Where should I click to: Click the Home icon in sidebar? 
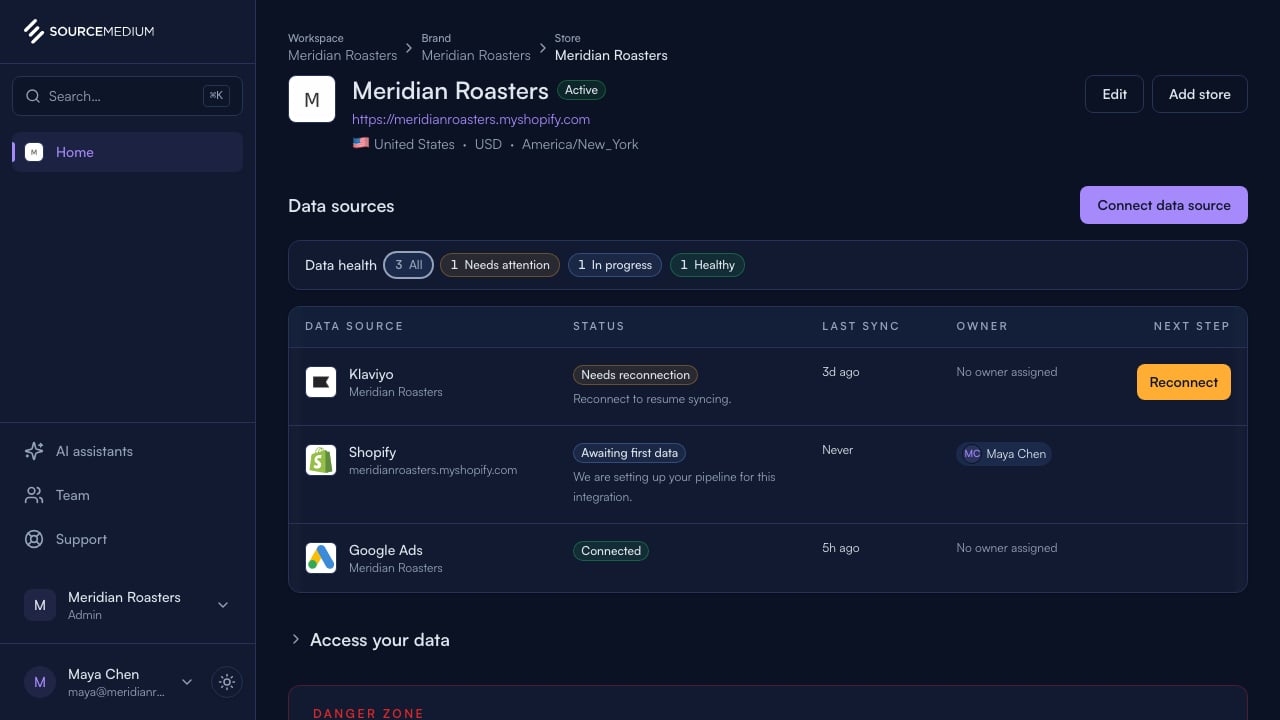click(34, 152)
